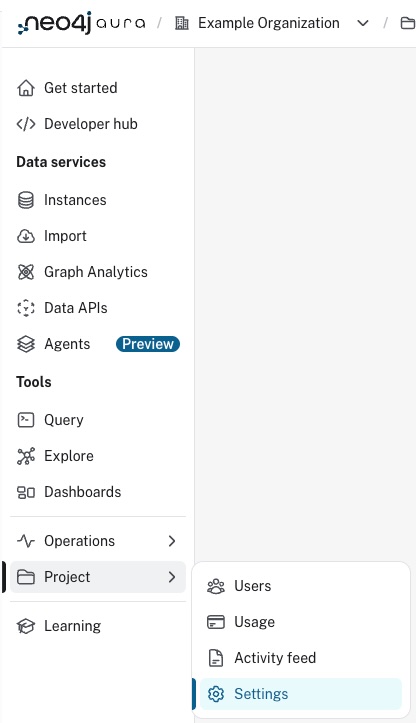Click the Dashboards layout icon
Screen dimensions: 416x723
[x=26, y=492]
